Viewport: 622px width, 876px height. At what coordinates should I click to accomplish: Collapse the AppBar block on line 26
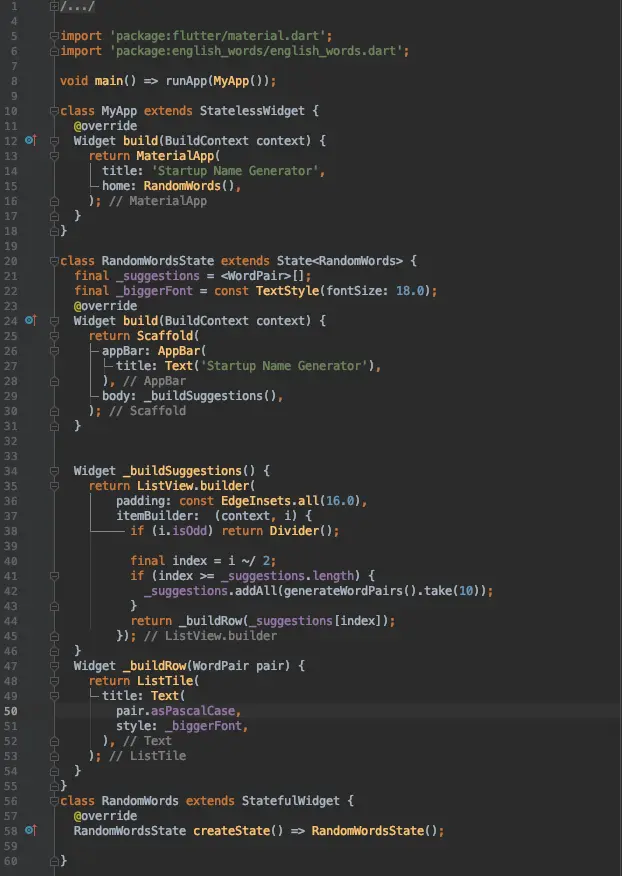click(54, 351)
